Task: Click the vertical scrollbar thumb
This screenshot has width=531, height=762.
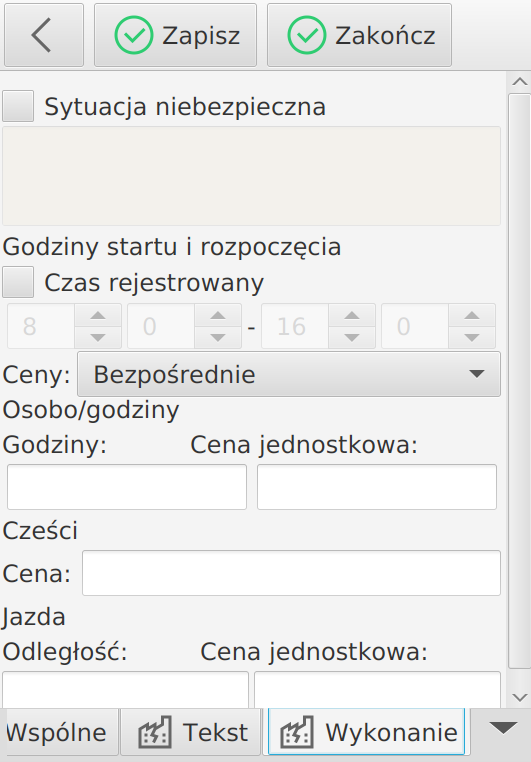Action: click(x=520, y=381)
